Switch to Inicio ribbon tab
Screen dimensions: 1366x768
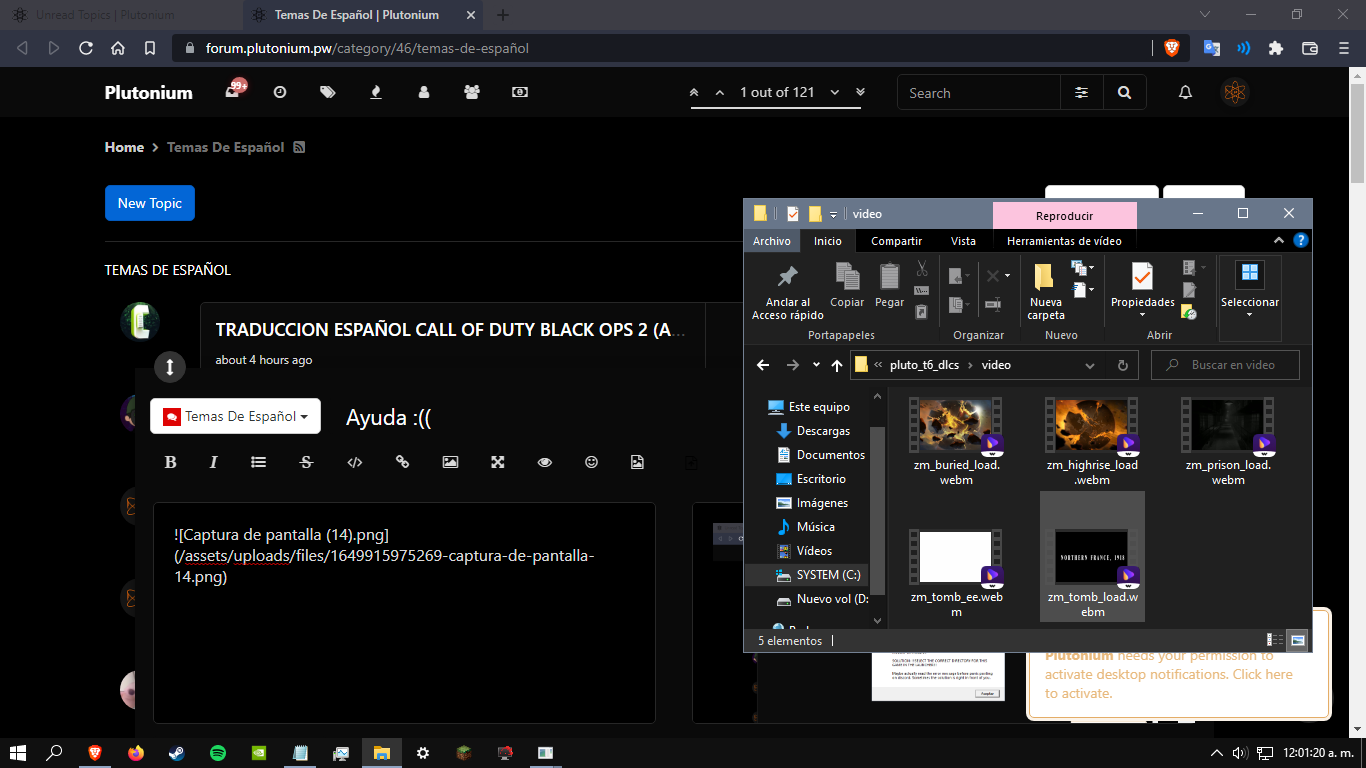coord(828,241)
